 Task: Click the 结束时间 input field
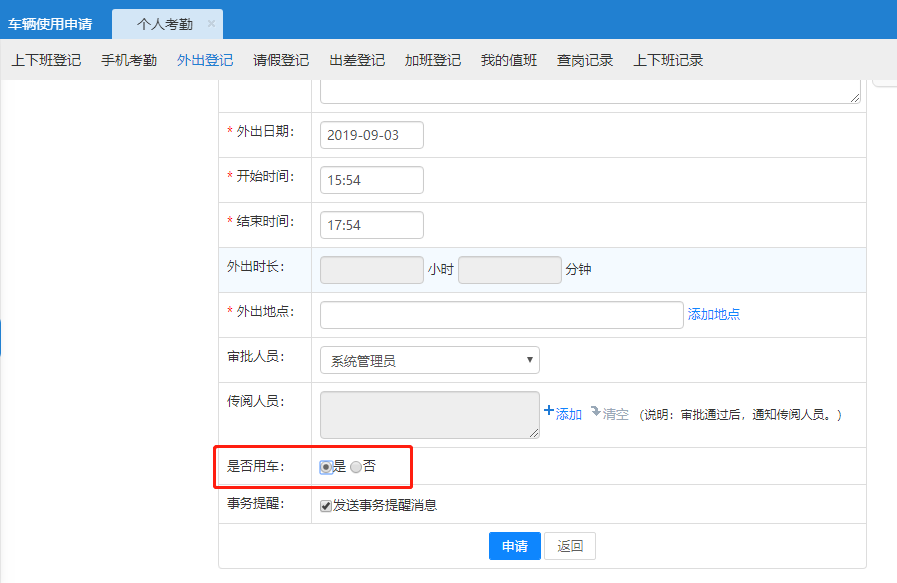point(372,225)
